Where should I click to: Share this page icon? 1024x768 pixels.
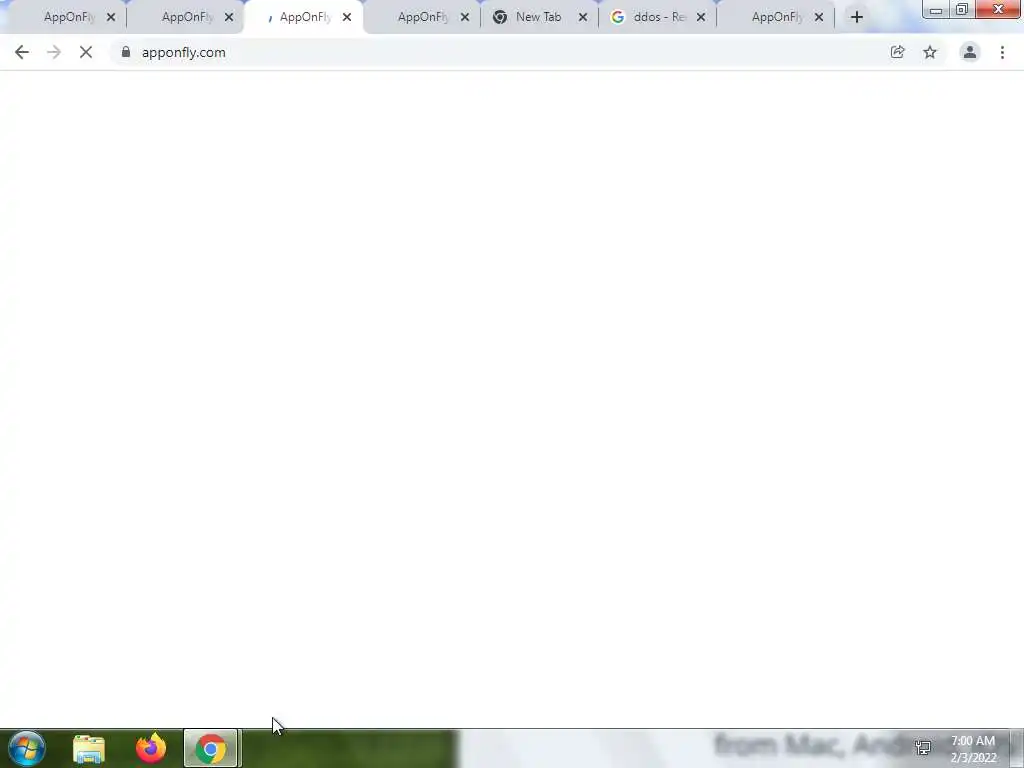pyautogui.click(x=897, y=52)
